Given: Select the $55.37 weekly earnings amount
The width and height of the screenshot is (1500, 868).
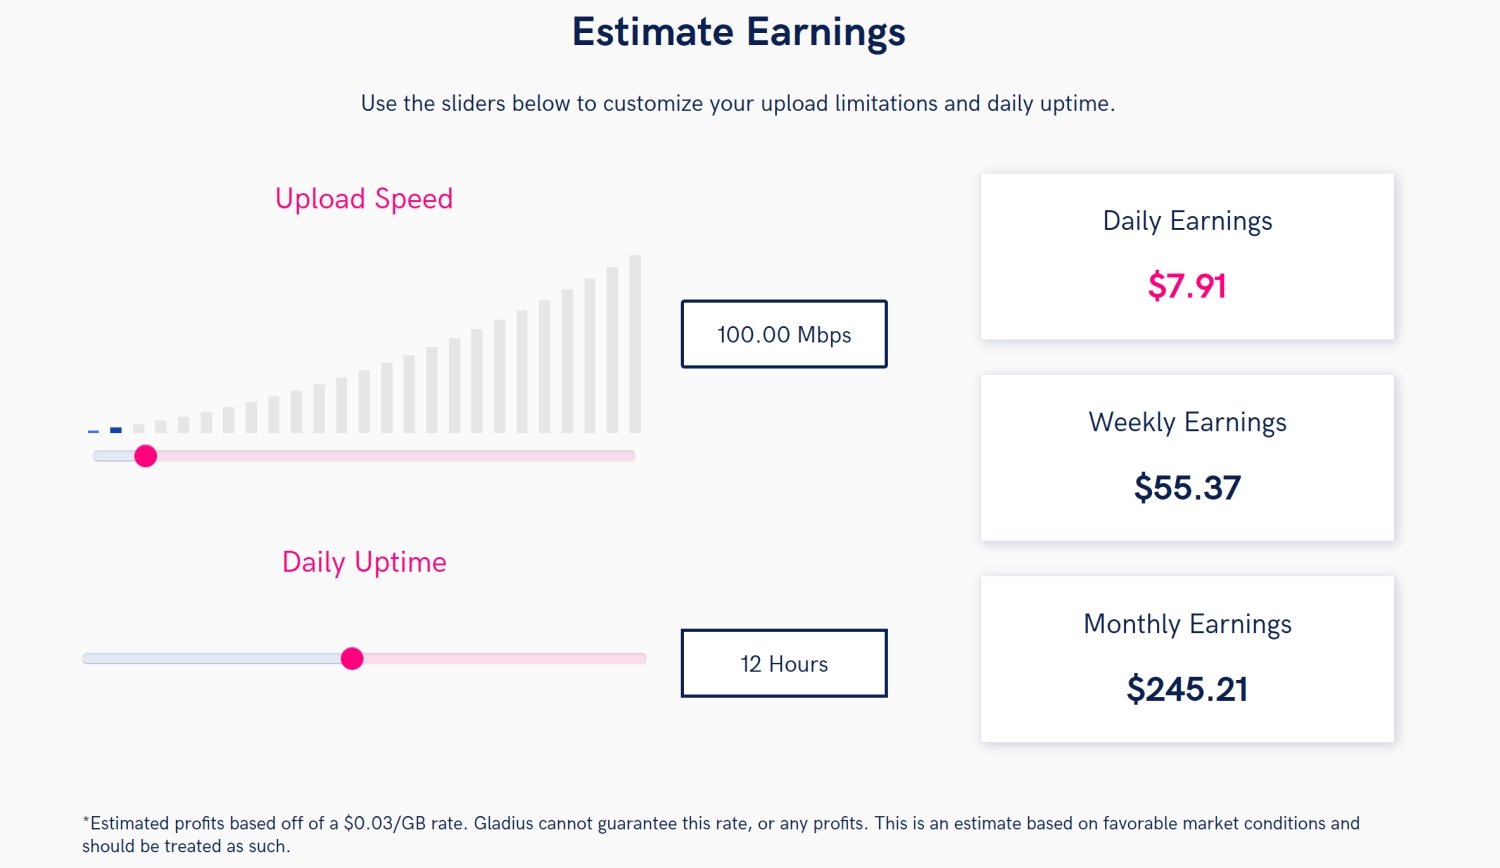Looking at the screenshot, I should pos(1187,488).
